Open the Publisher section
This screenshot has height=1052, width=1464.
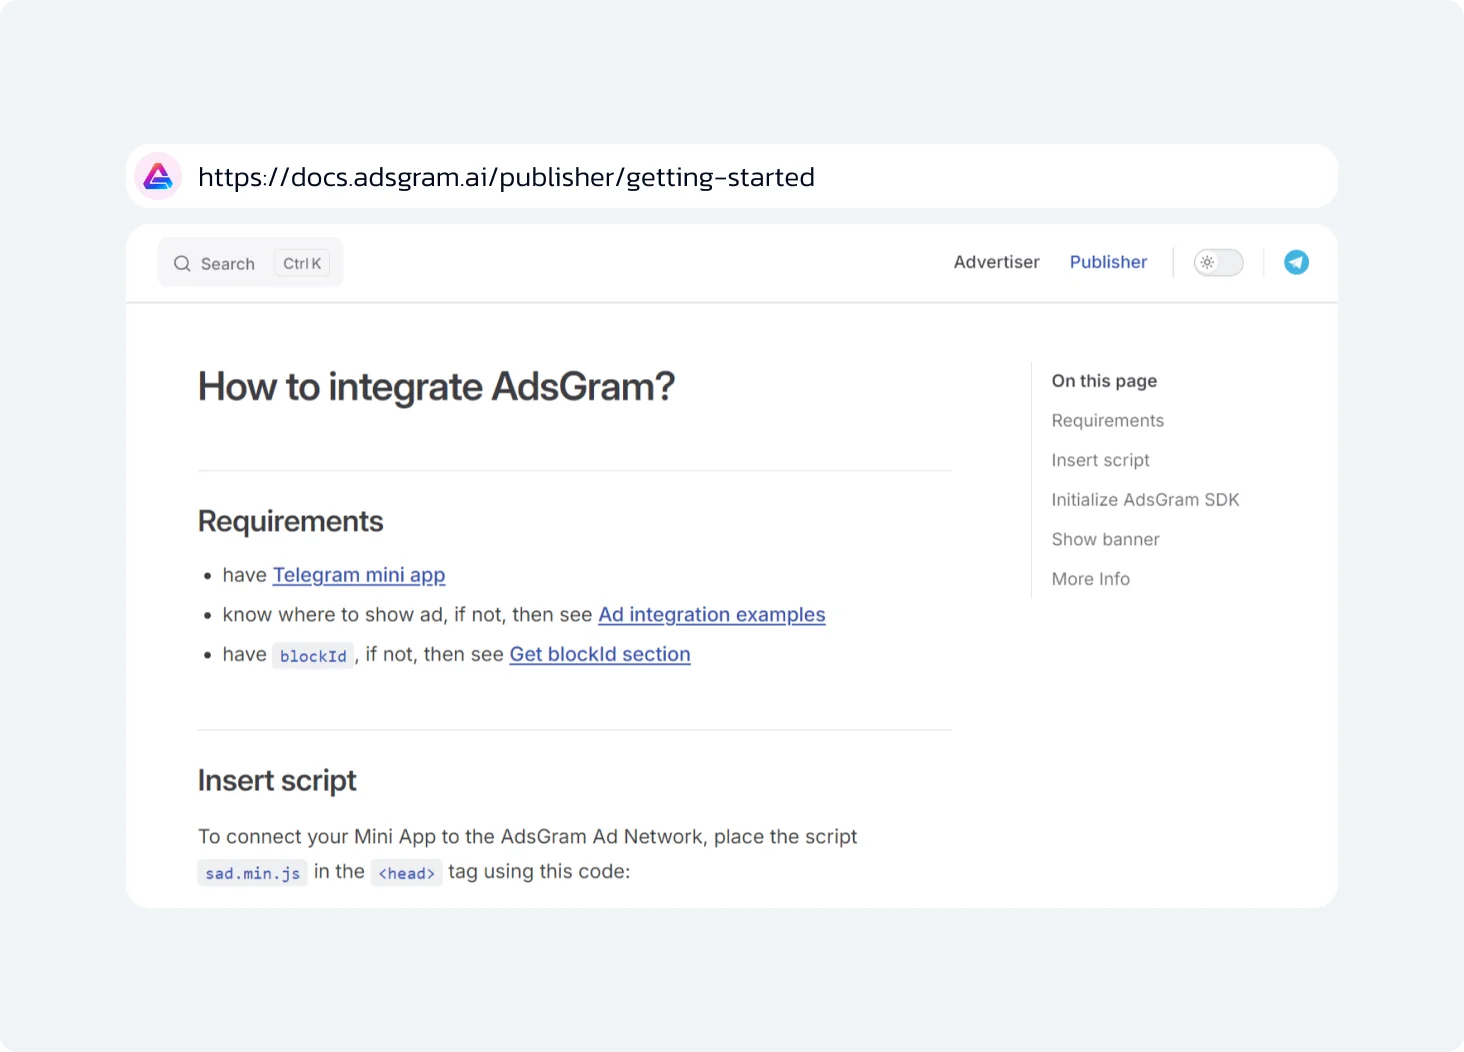coord(1108,262)
